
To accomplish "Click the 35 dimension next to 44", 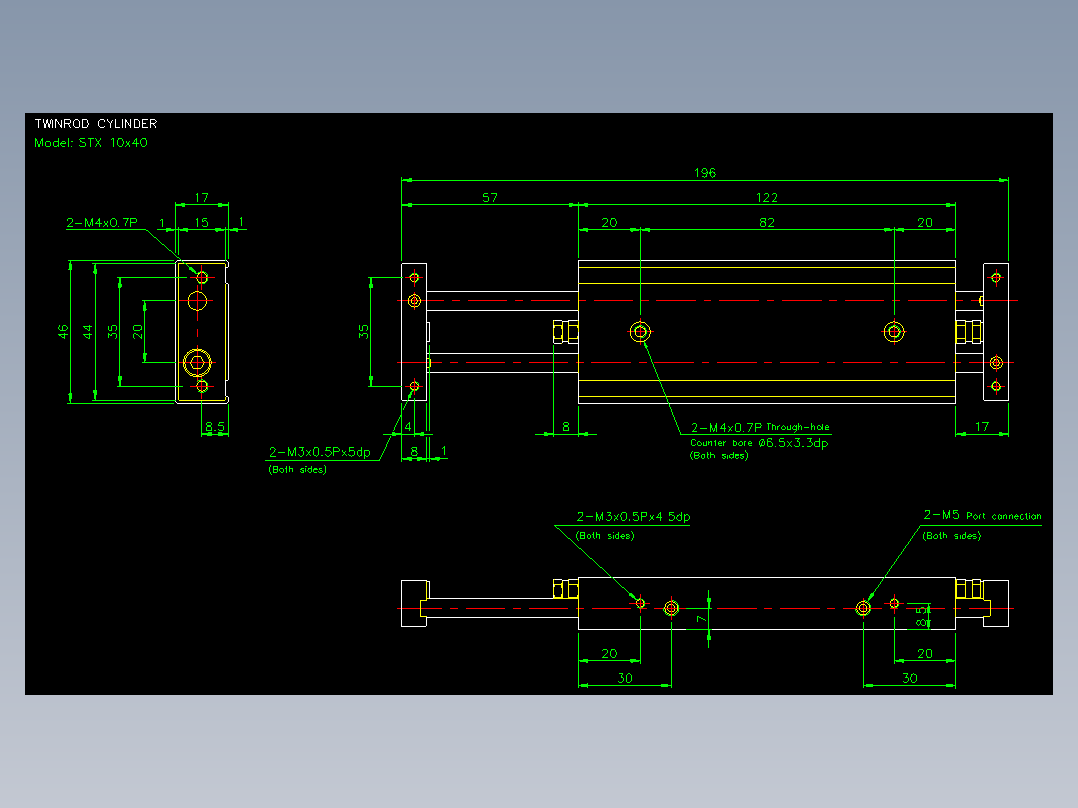I will (x=113, y=331).
